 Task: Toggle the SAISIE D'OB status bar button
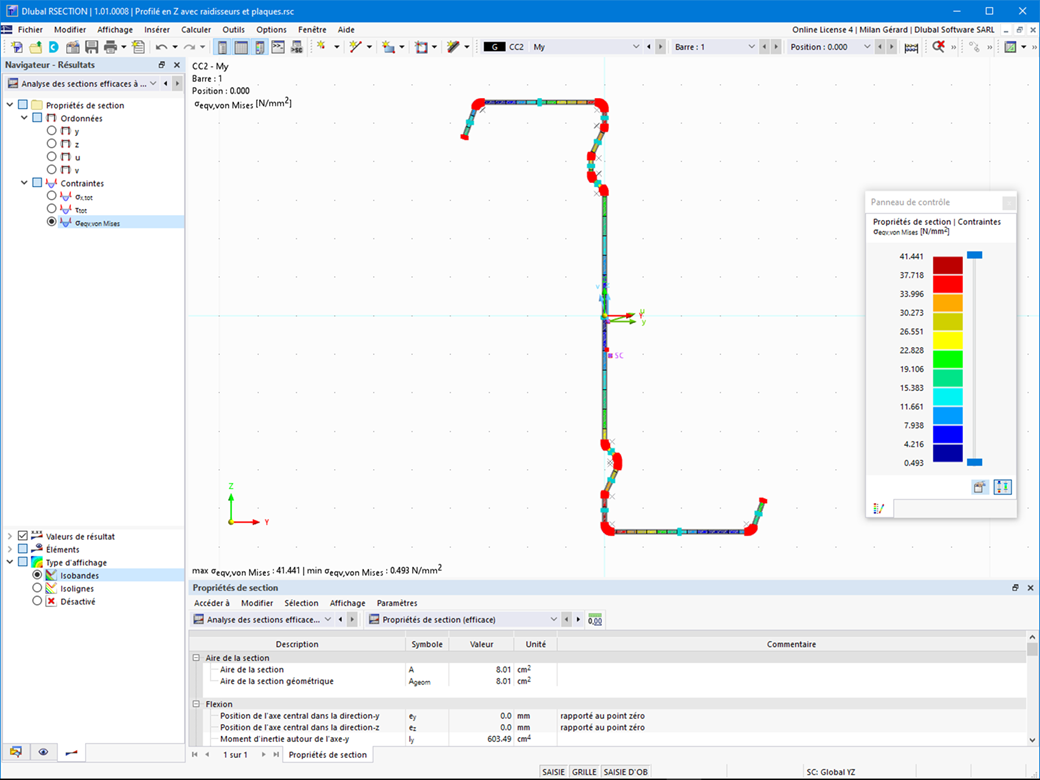tap(625, 772)
